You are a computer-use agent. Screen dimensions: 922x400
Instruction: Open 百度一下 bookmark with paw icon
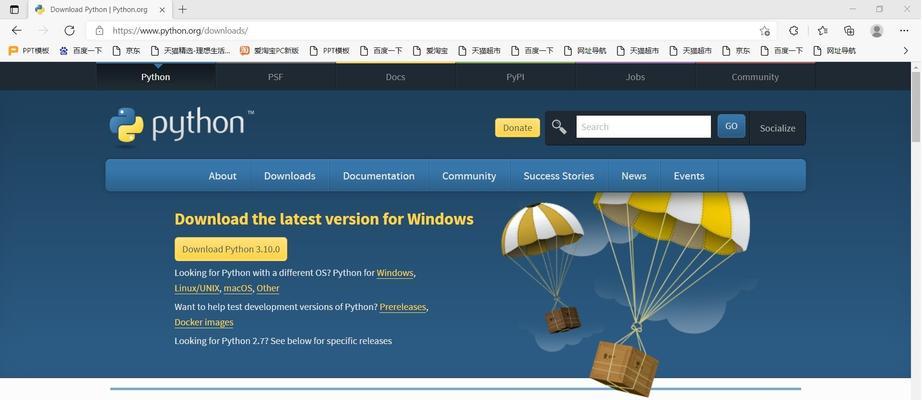(81, 51)
